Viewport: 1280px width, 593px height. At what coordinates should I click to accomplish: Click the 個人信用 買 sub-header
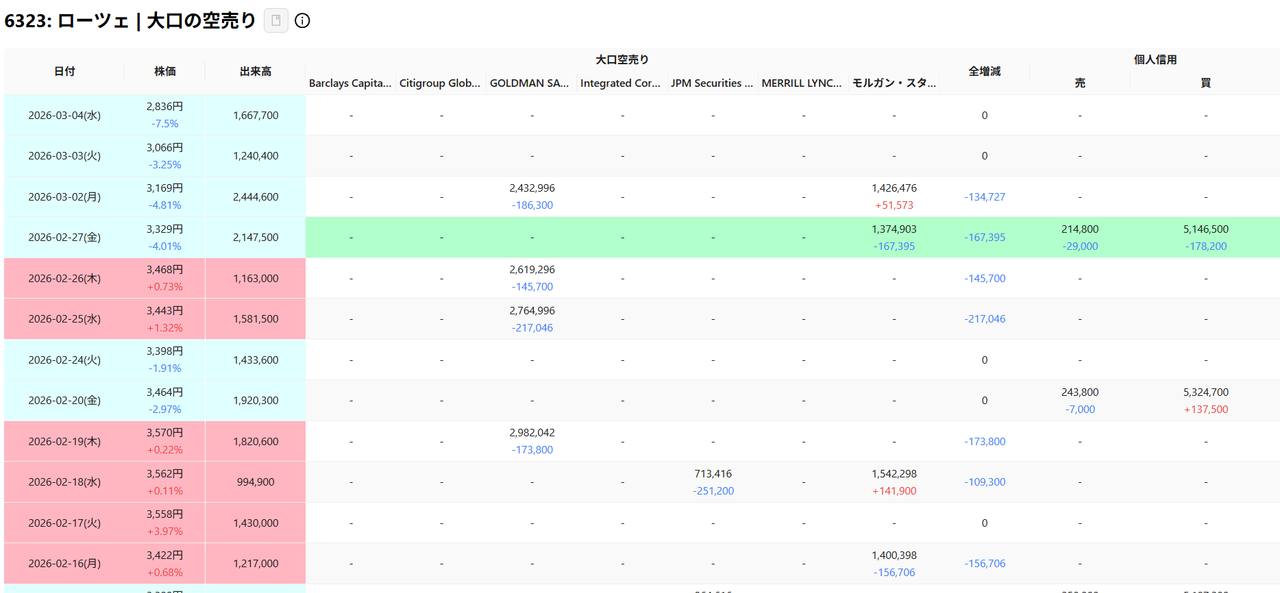[x=1205, y=84]
